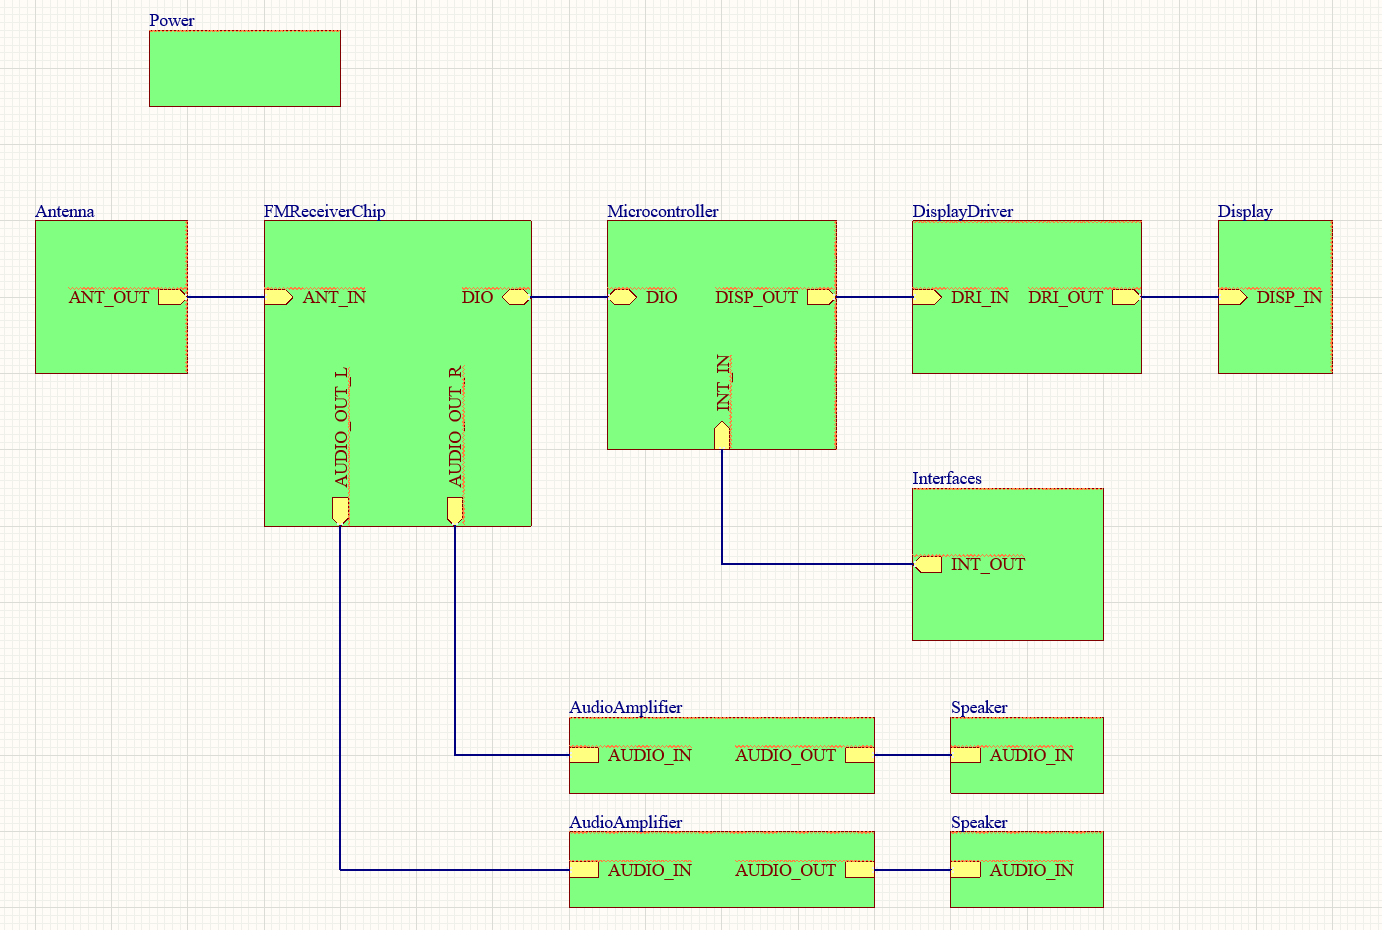Click the DRI_OUT text label
Screen dimensions: 1382x930
coord(1066,297)
